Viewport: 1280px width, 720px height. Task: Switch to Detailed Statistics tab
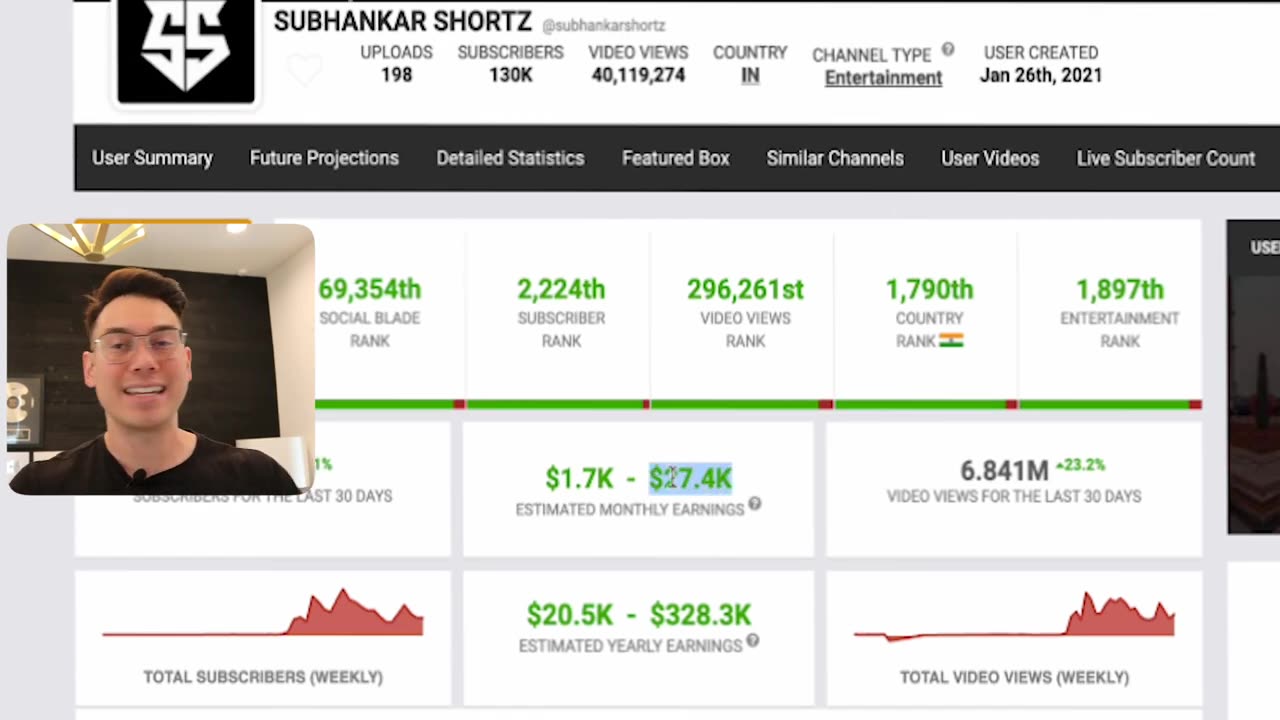click(510, 158)
